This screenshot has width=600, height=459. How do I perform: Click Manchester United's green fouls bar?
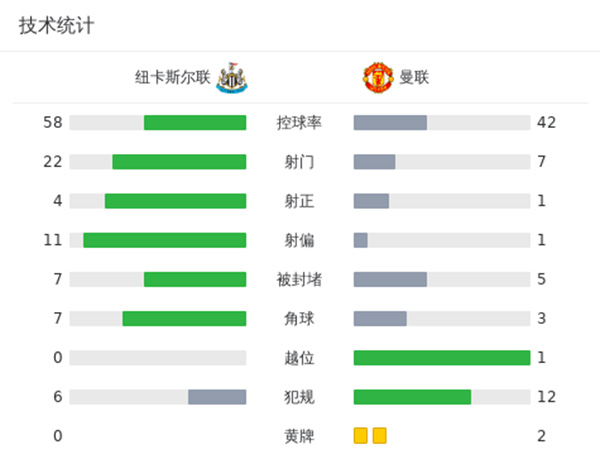[412, 397]
